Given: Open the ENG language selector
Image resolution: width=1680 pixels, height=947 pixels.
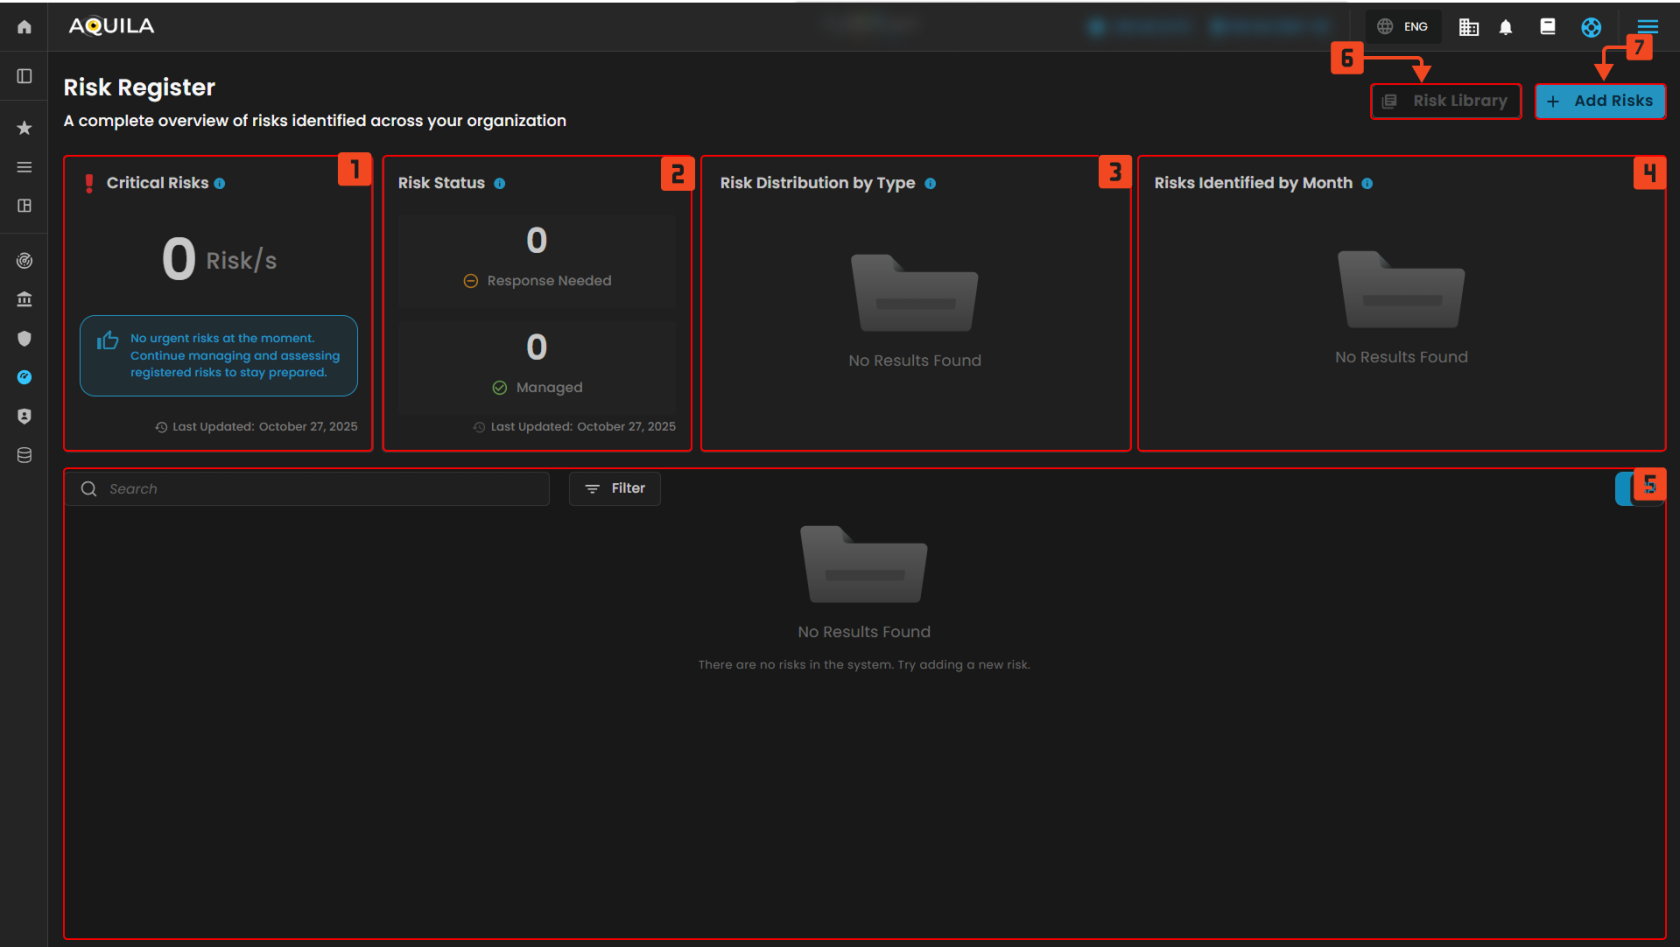Looking at the screenshot, I should 1403,27.
